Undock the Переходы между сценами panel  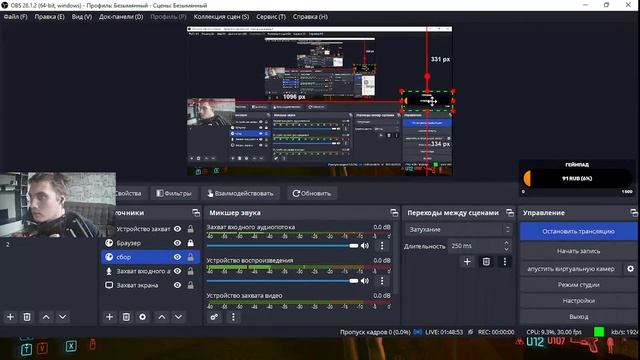tap(510, 213)
